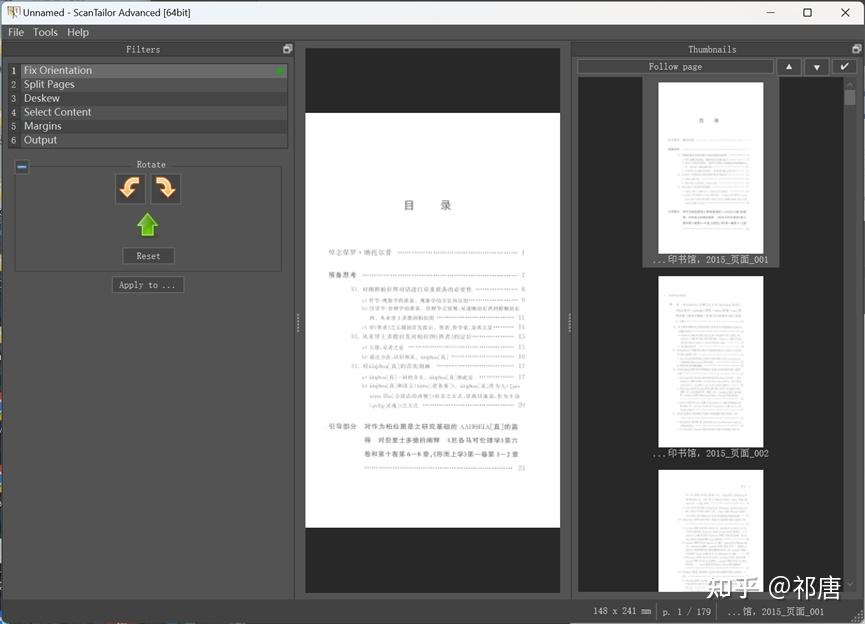This screenshot has height=624, width=865.
Task: Open the File menu
Action: click(15, 32)
